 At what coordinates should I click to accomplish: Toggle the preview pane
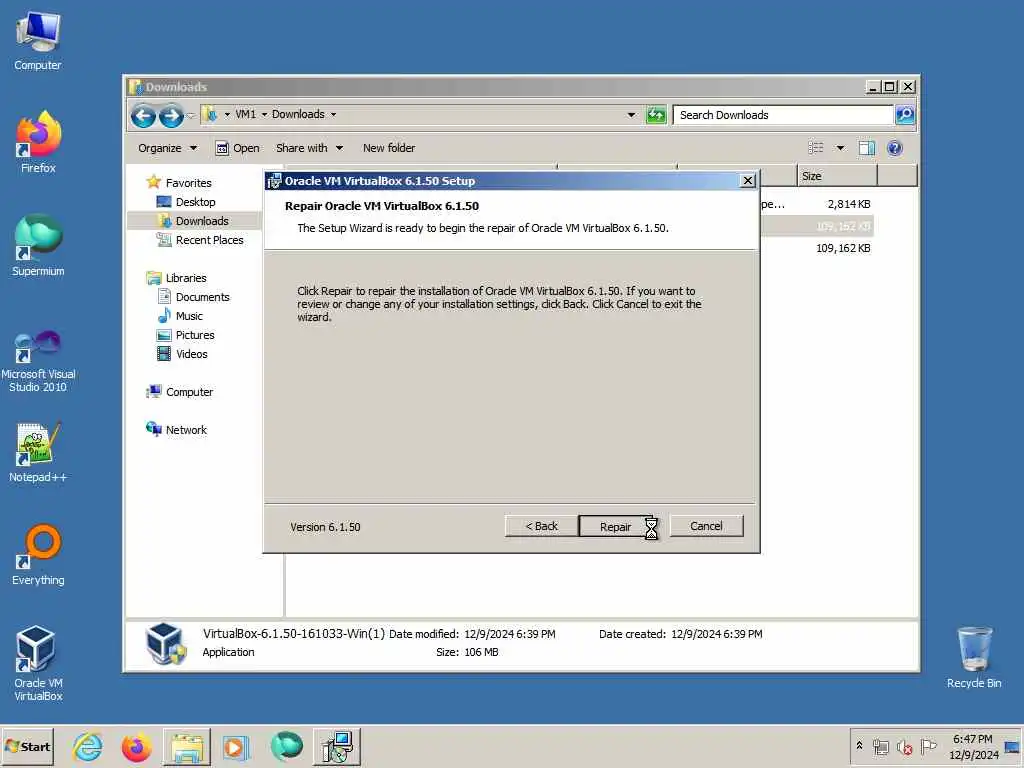coord(867,148)
